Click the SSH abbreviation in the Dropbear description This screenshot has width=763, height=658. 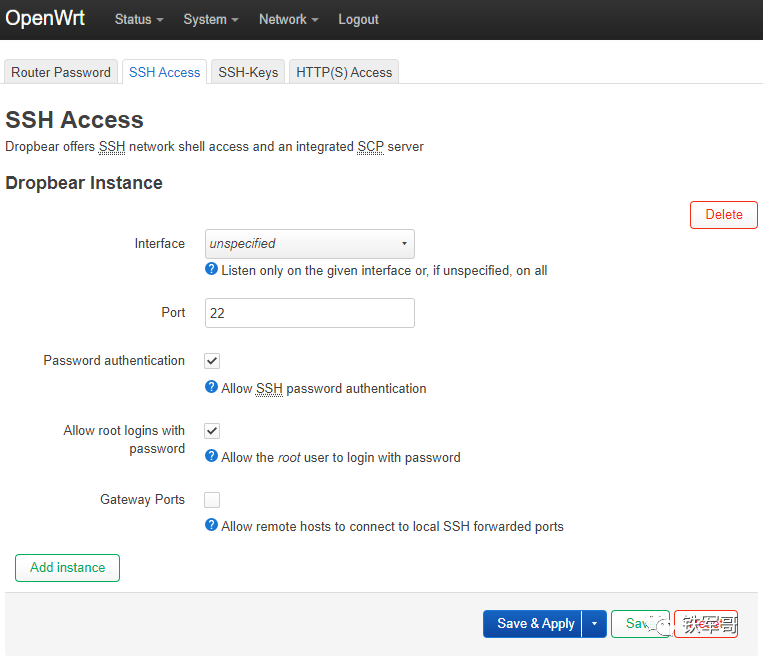point(112,146)
